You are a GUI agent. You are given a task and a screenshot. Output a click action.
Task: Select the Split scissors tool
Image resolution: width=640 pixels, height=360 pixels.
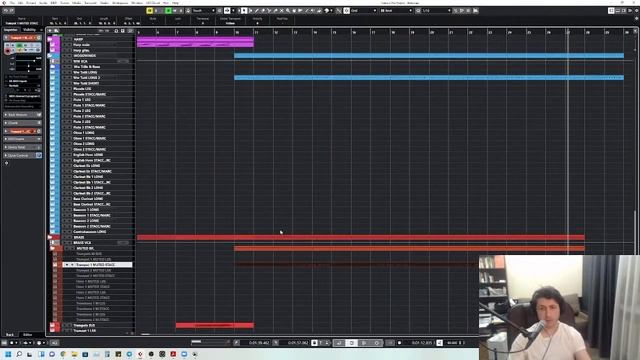269,11
